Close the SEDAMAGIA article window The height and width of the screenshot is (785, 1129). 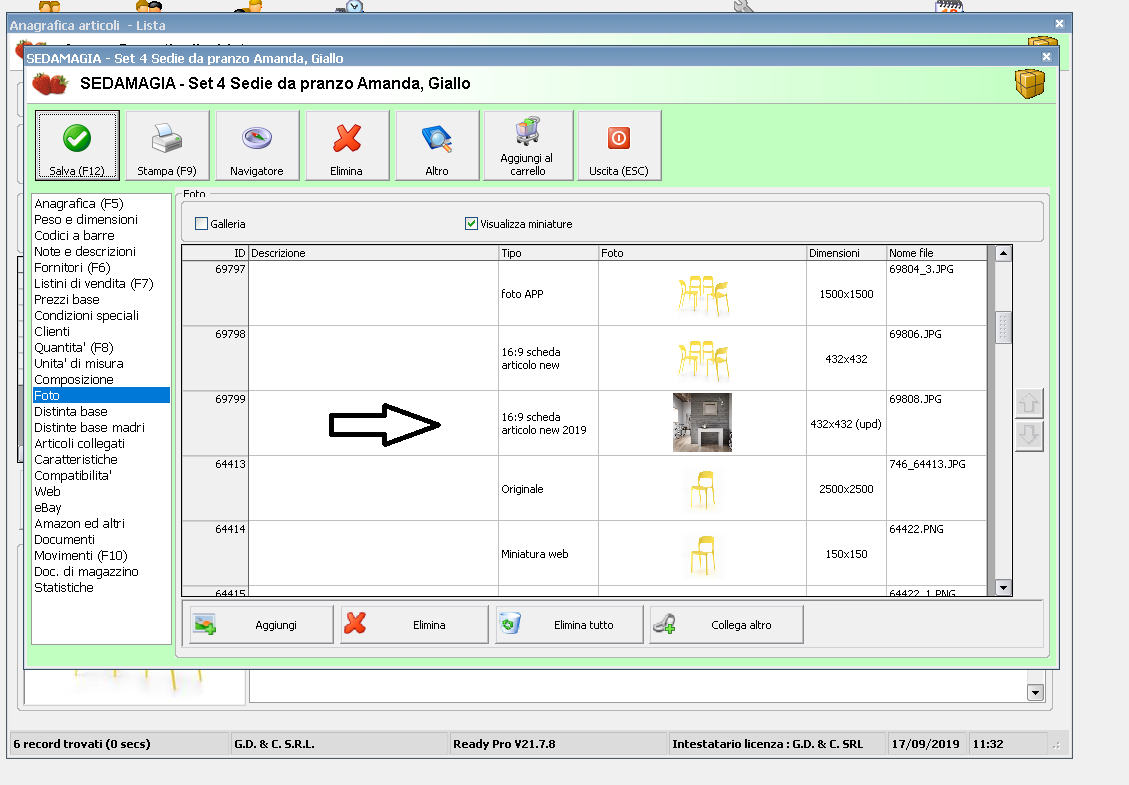click(1046, 57)
